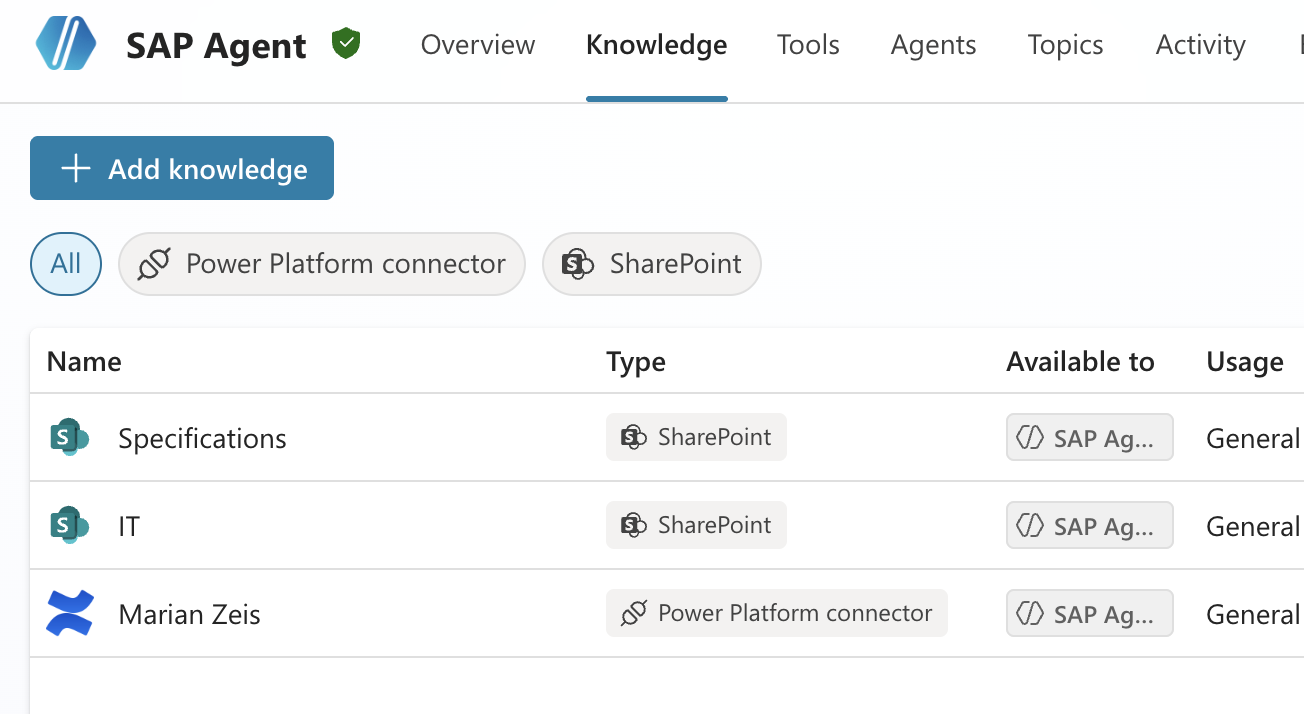This screenshot has width=1304, height=714.
Task: Open the Topics tab
Action: point(1066,45)
